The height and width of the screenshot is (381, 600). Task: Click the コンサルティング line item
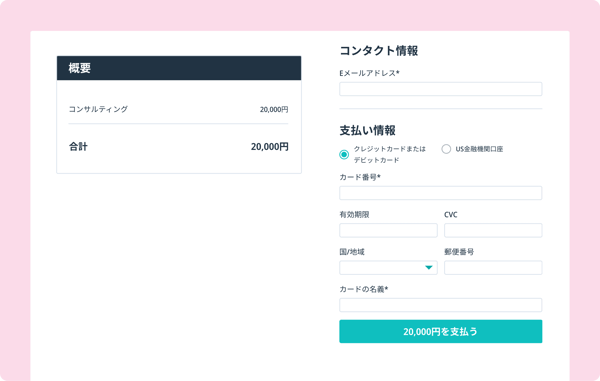point(98,109)
